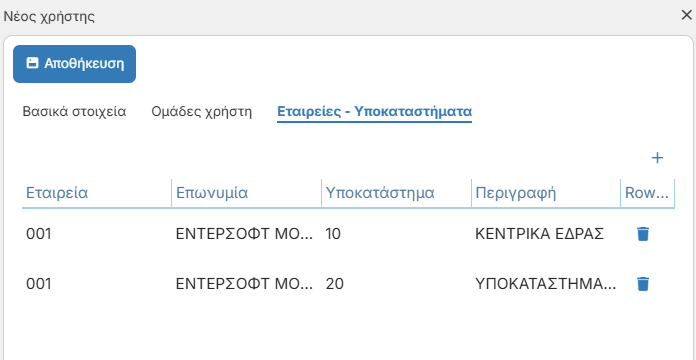The width and height of the screenshot is (696, 360).
Task: Delete the ΚΕΝΤΡΙΚΑ ΕΔΡΑΣ row
Action: [x=643, y=233]
